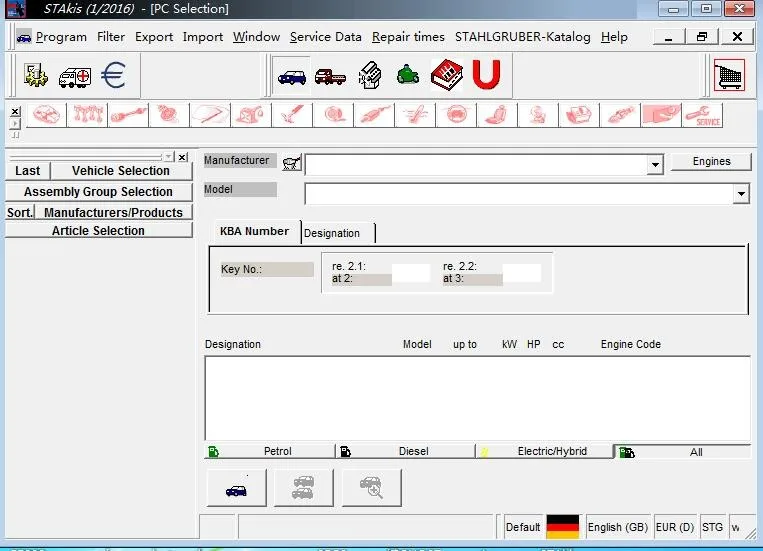Click the Engine Code column header
Viewport: 763px width, 551px height.
tap(631, 344)
